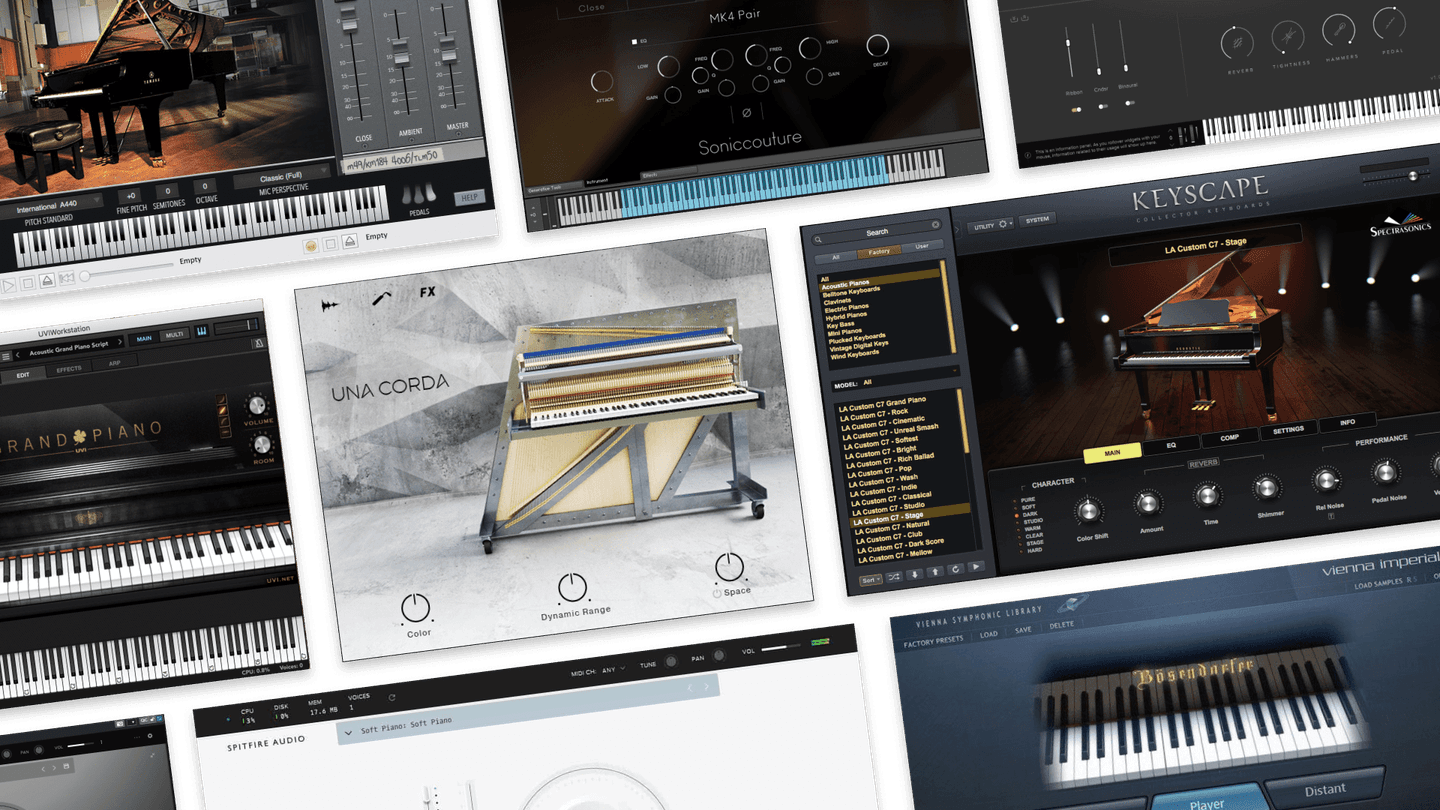Screen dimensions: 1440x810
Task: Click the User filter button in Keyscape browser
Action: coord(922,246)
